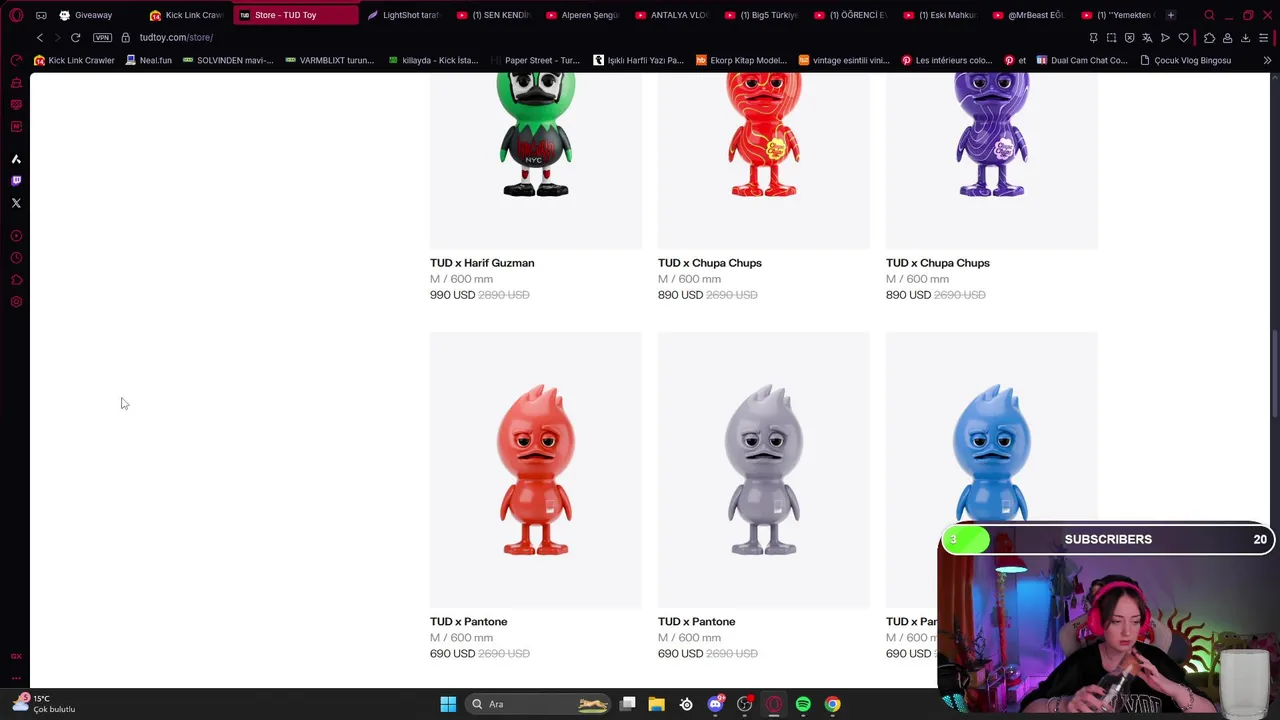Click the purple Chupa Chups figure image

pos(992,160)
